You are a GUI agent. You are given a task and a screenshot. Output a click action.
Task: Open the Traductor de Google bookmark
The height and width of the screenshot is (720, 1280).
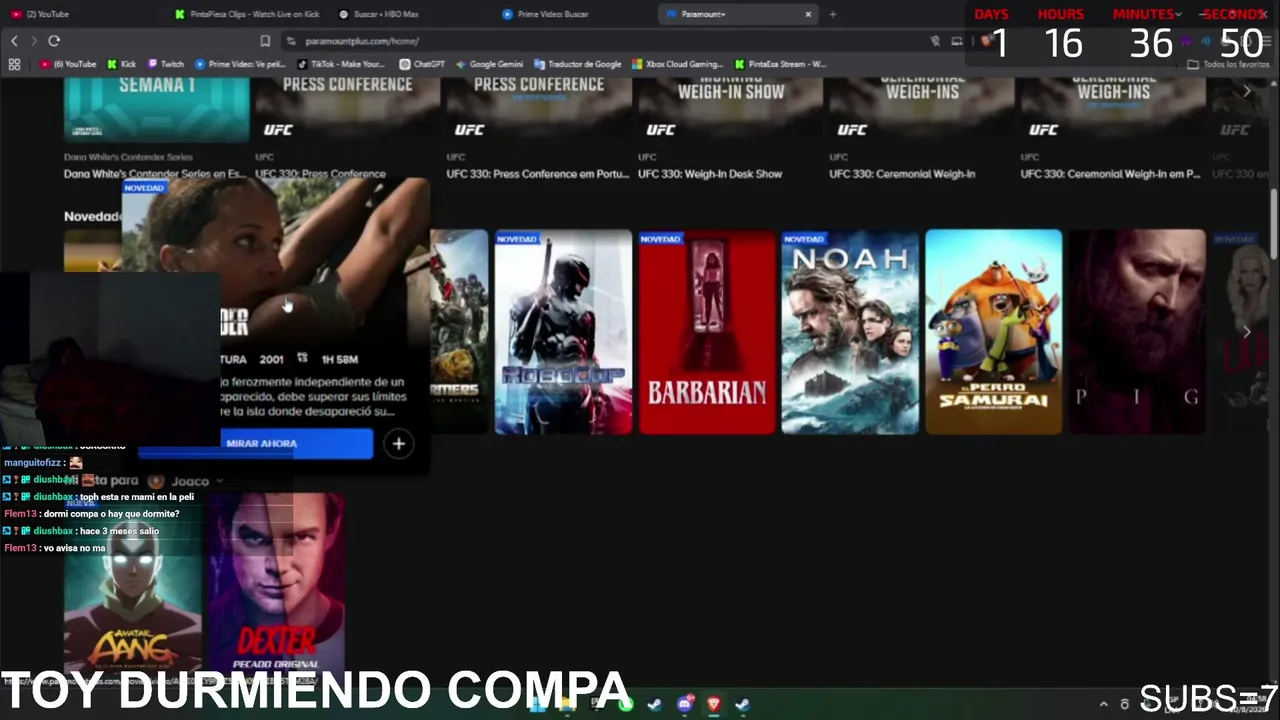578,64
